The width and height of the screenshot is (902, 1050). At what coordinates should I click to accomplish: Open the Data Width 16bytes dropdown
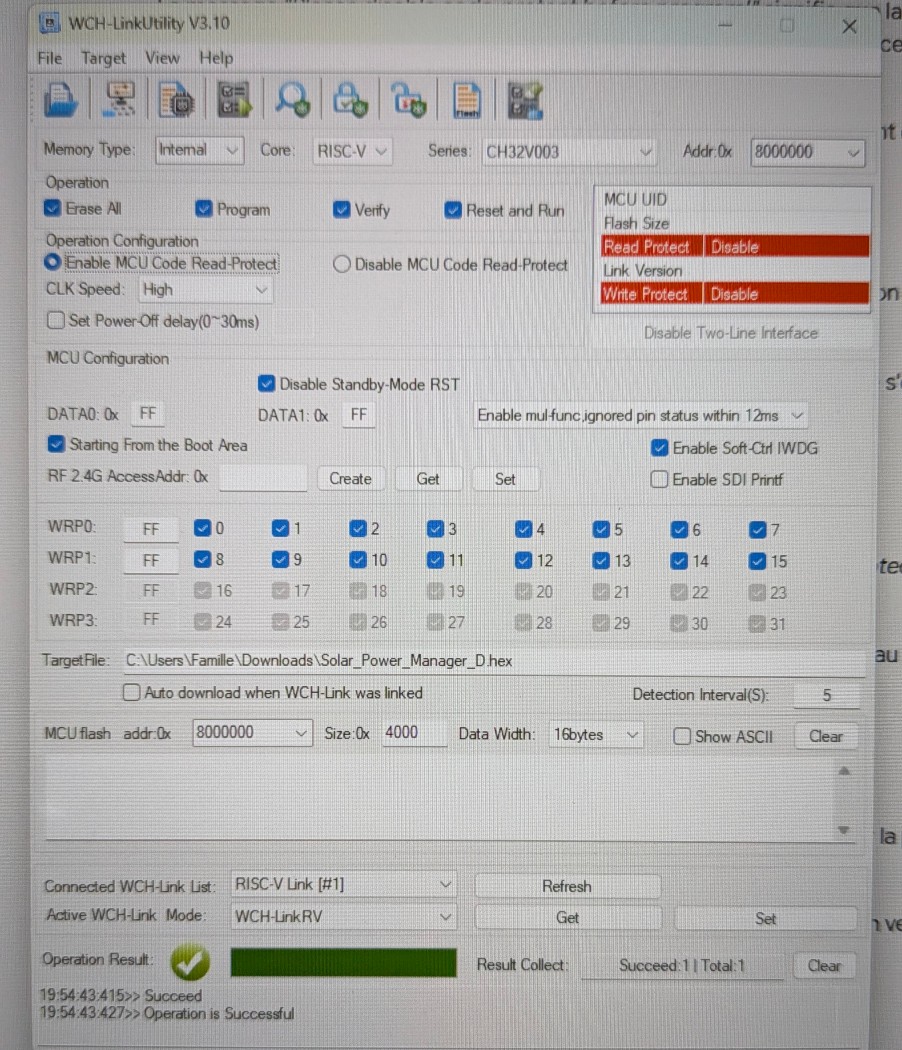[595, 735]
